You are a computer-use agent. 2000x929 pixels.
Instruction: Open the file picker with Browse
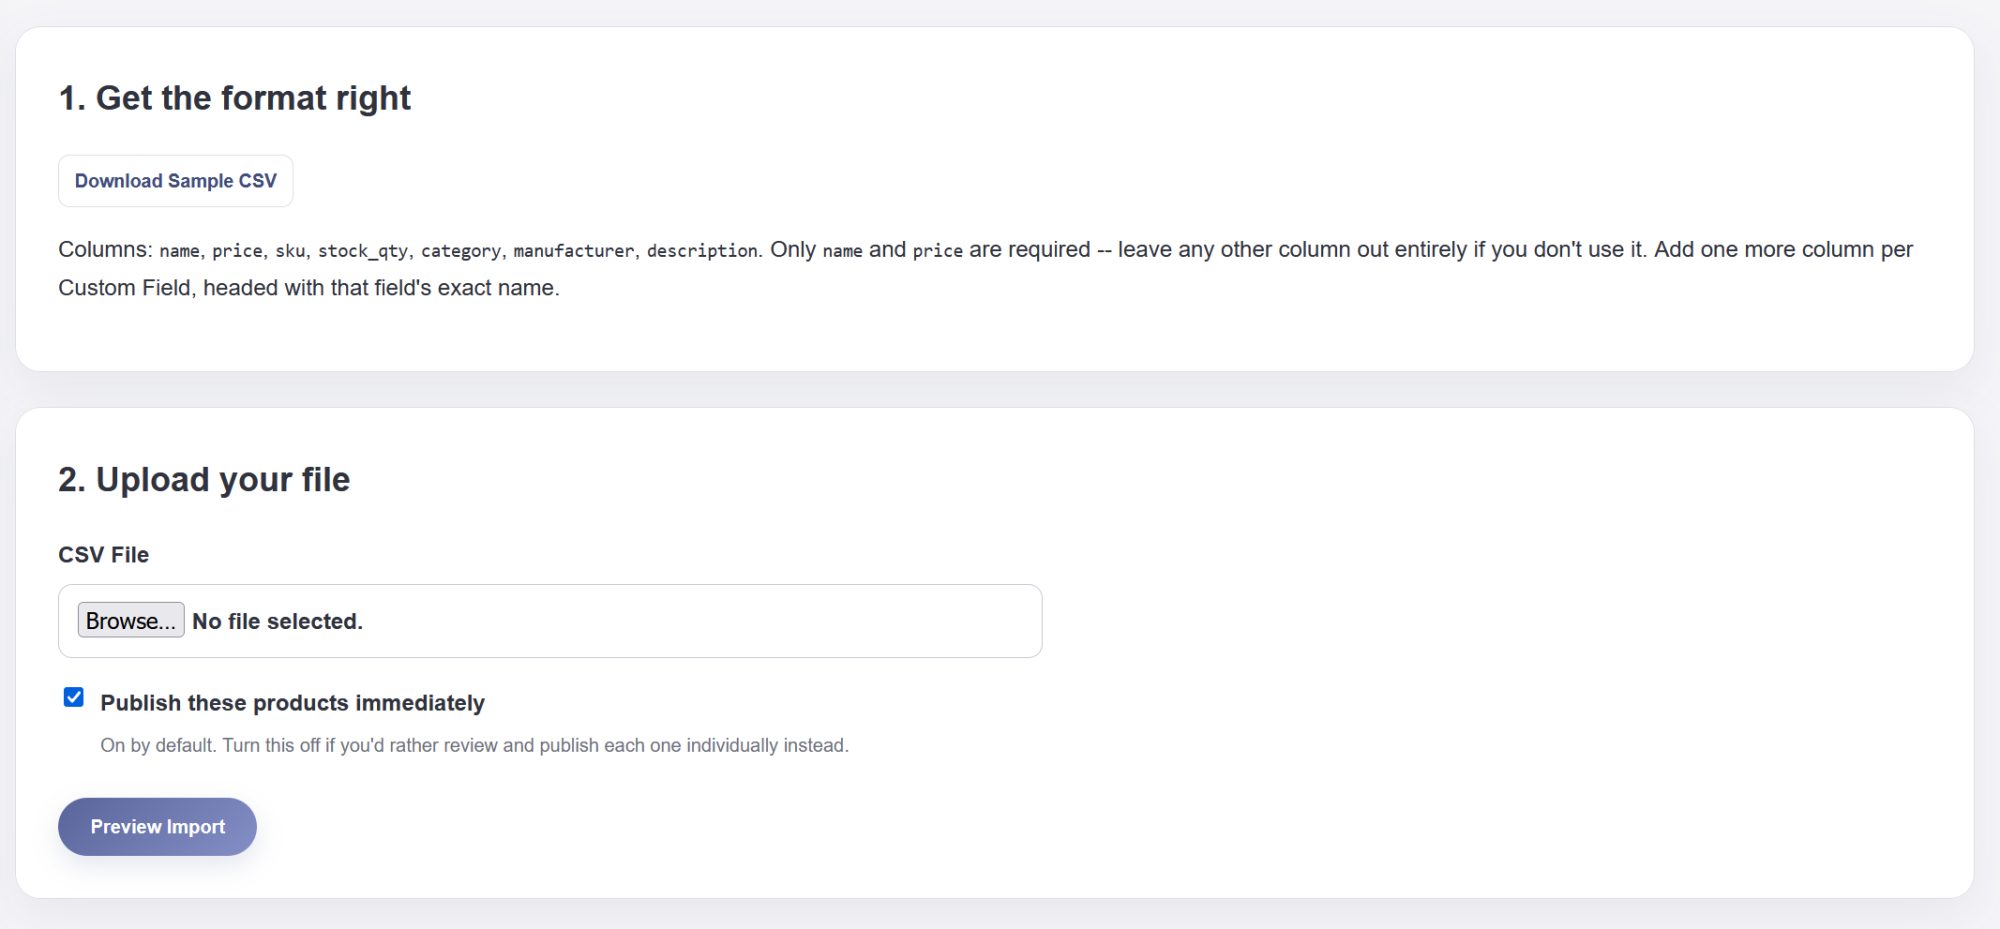pos(131,620)
